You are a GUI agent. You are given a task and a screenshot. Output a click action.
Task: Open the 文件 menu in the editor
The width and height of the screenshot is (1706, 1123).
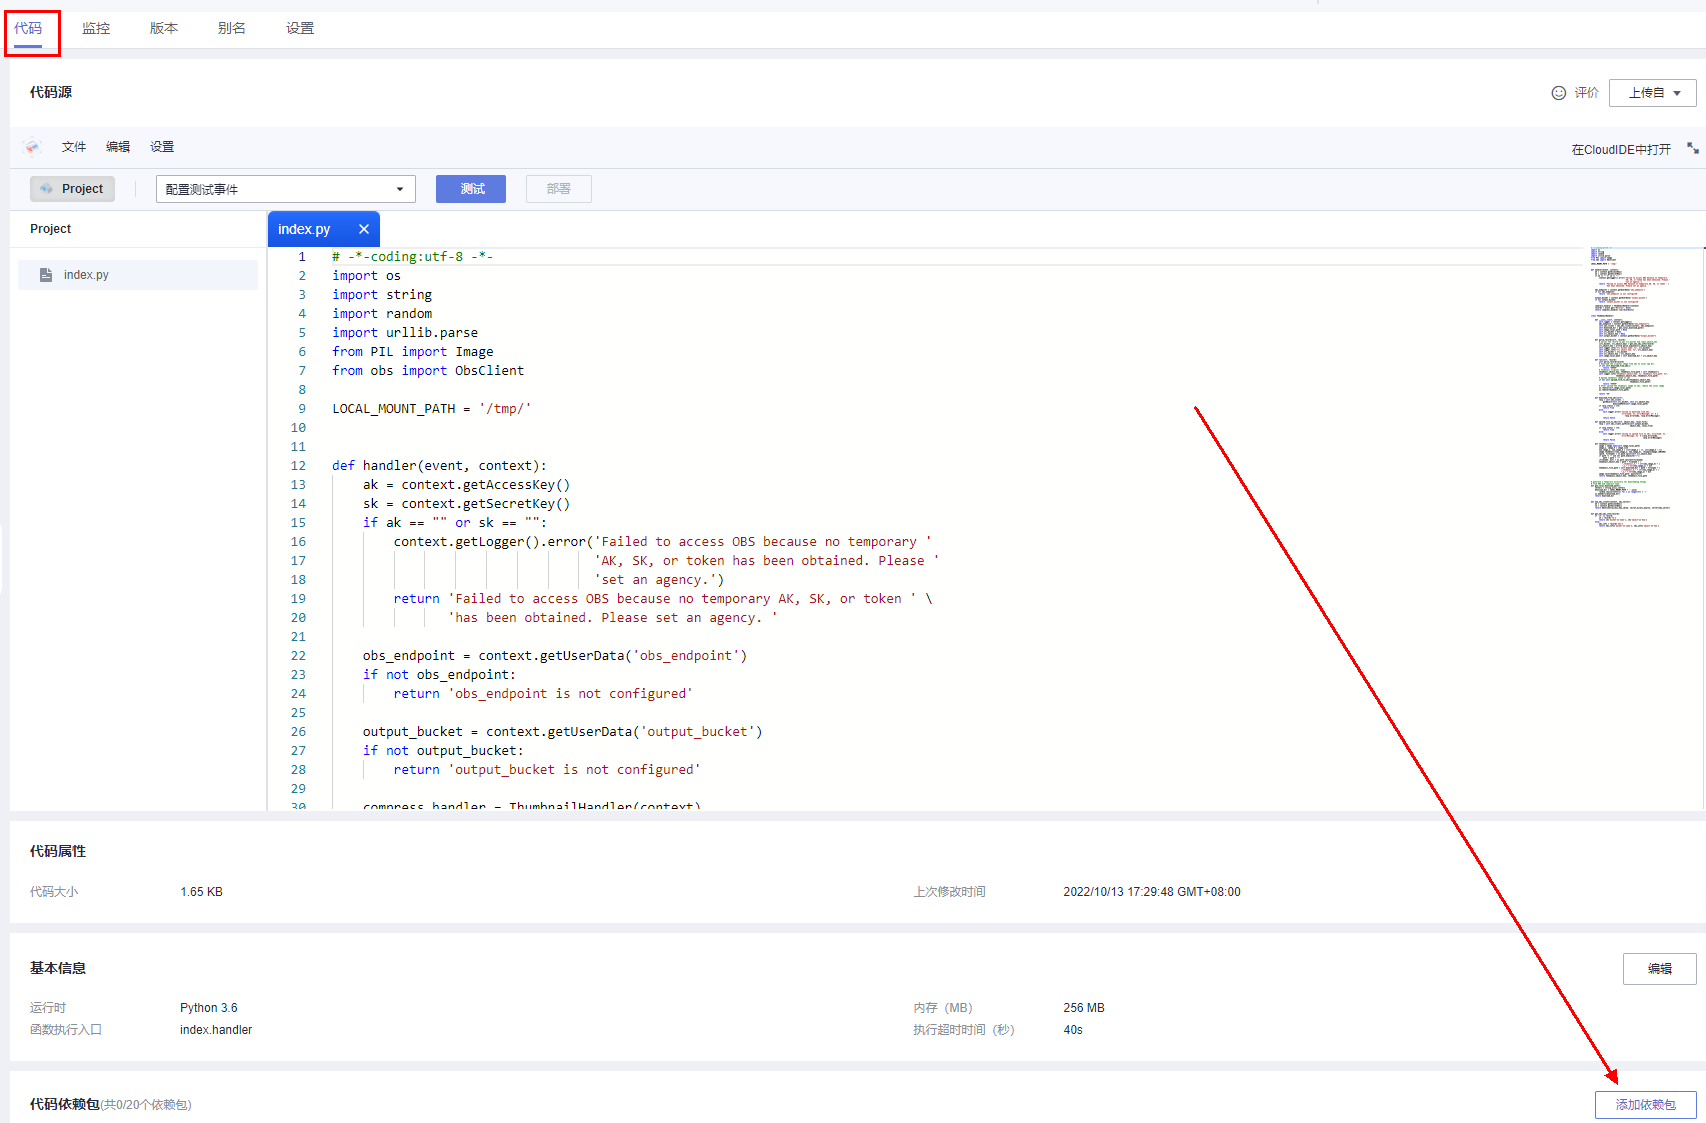point(74,147)
